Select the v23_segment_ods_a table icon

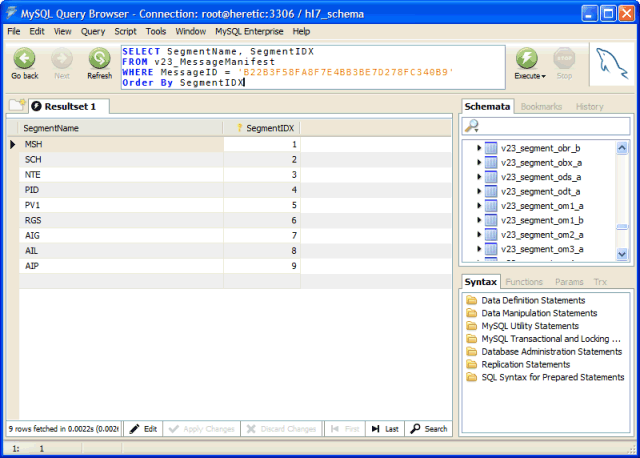pyautogui.click(x=491, y=177)
